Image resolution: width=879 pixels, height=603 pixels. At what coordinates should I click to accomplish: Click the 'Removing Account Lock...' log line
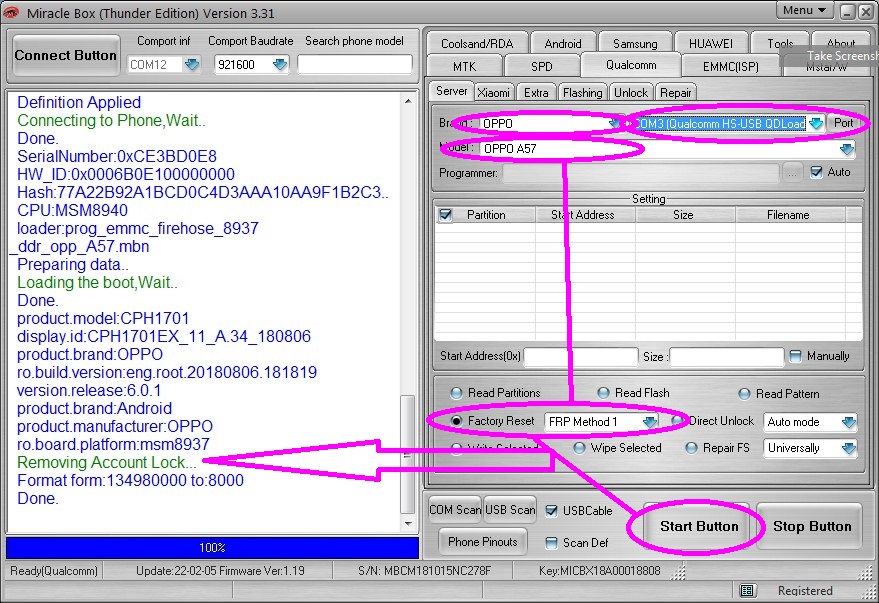[107, 462]
